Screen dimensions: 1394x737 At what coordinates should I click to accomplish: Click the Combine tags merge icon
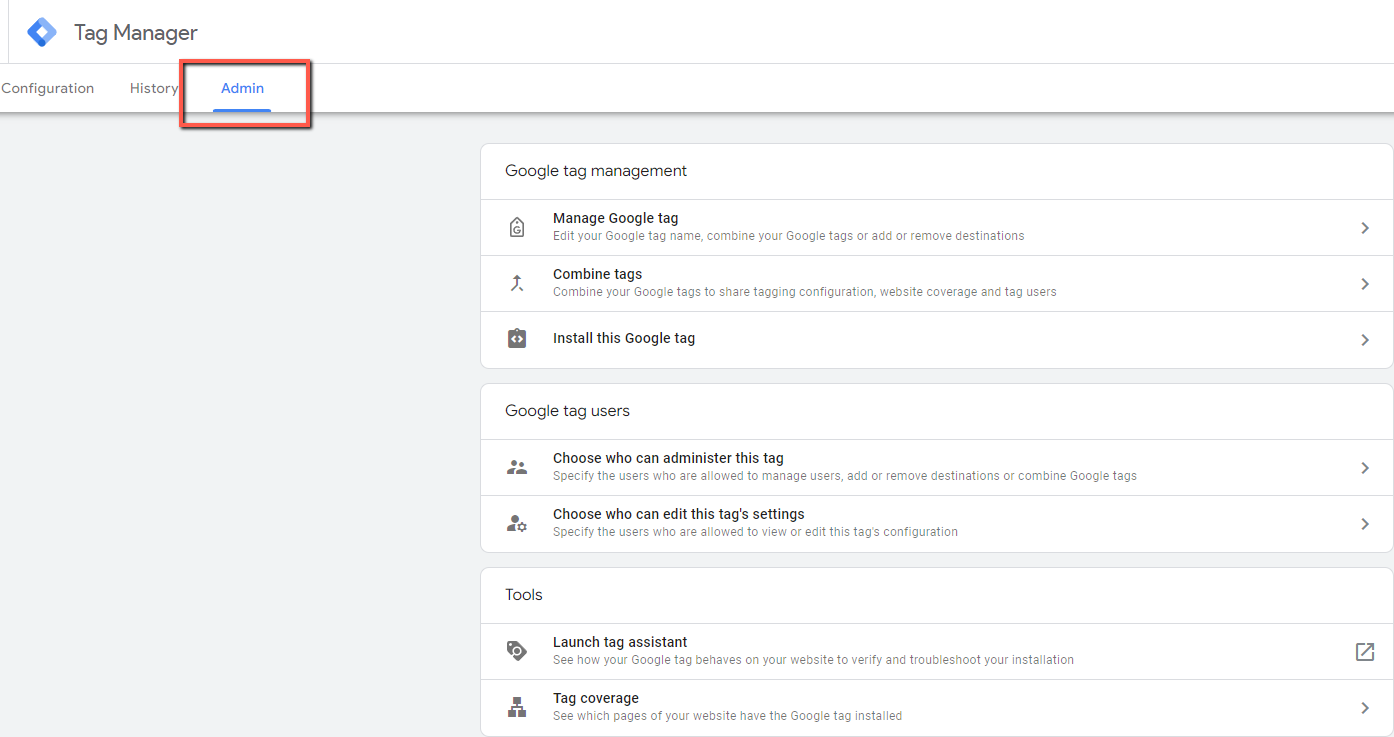coord(517,283)
